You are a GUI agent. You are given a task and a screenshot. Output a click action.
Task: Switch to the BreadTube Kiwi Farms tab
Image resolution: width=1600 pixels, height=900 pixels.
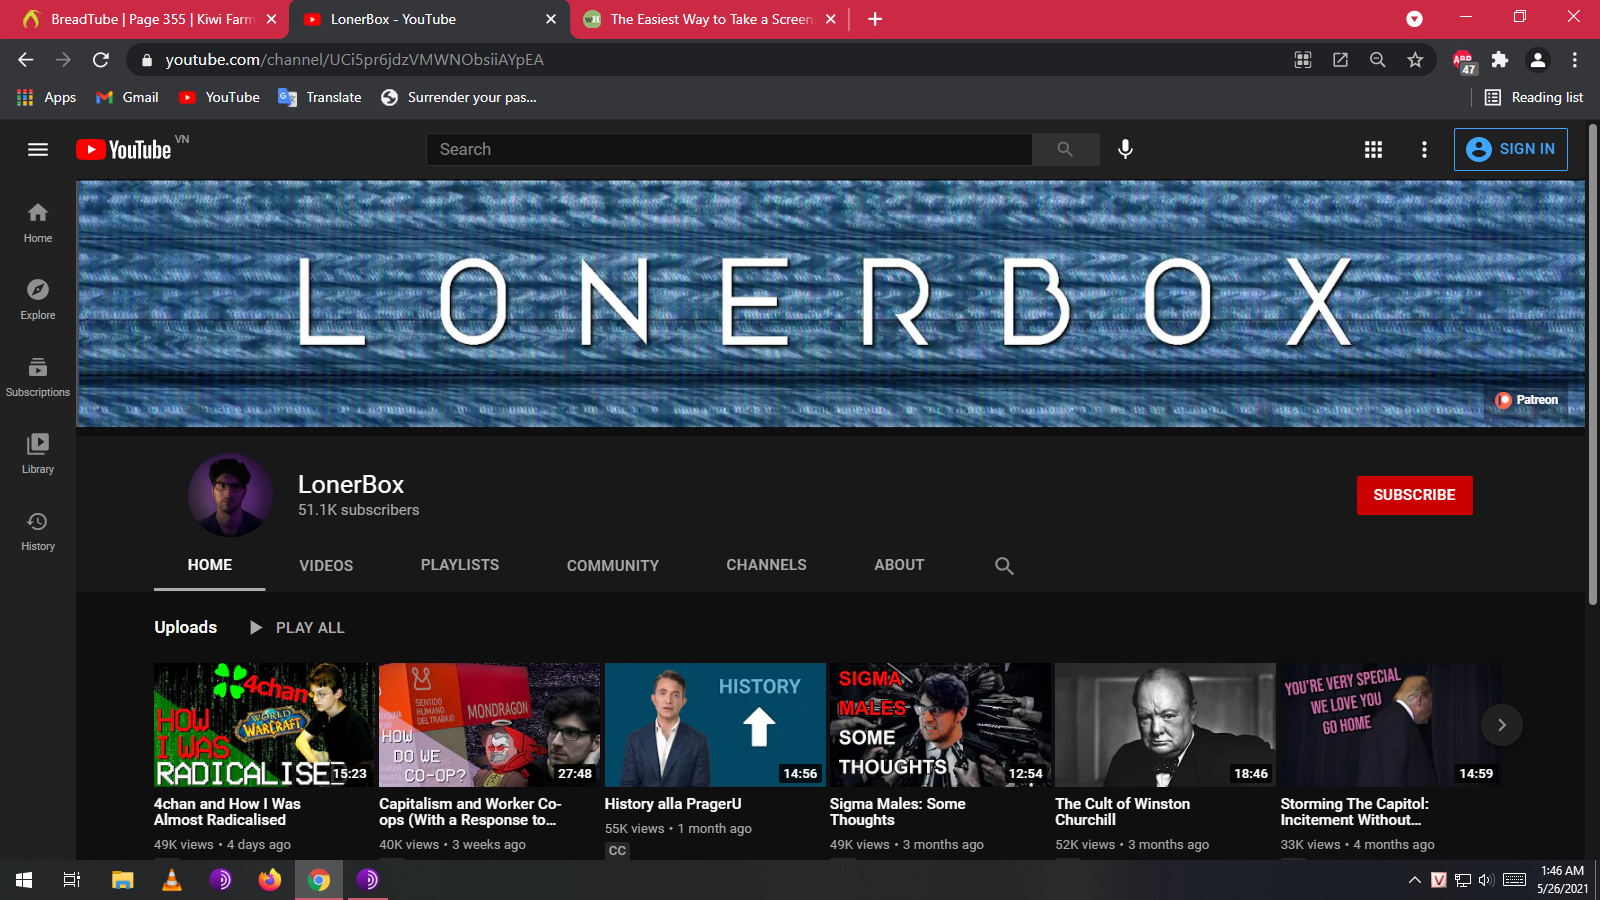pyautogui.click(x=150, y=19)
